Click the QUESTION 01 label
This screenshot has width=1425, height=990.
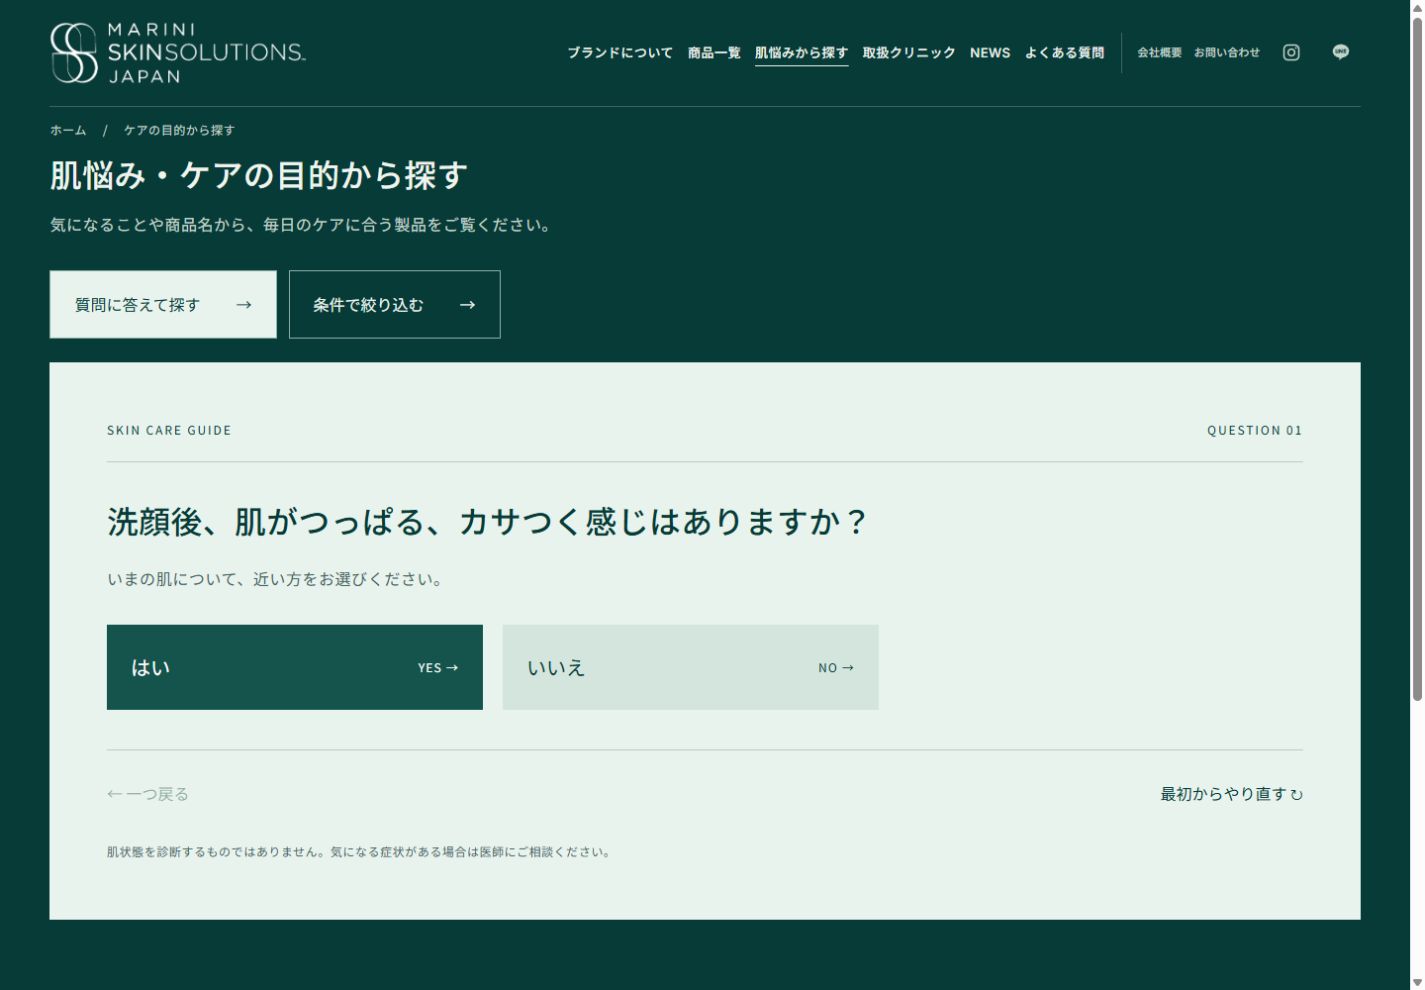point(1254,430)
